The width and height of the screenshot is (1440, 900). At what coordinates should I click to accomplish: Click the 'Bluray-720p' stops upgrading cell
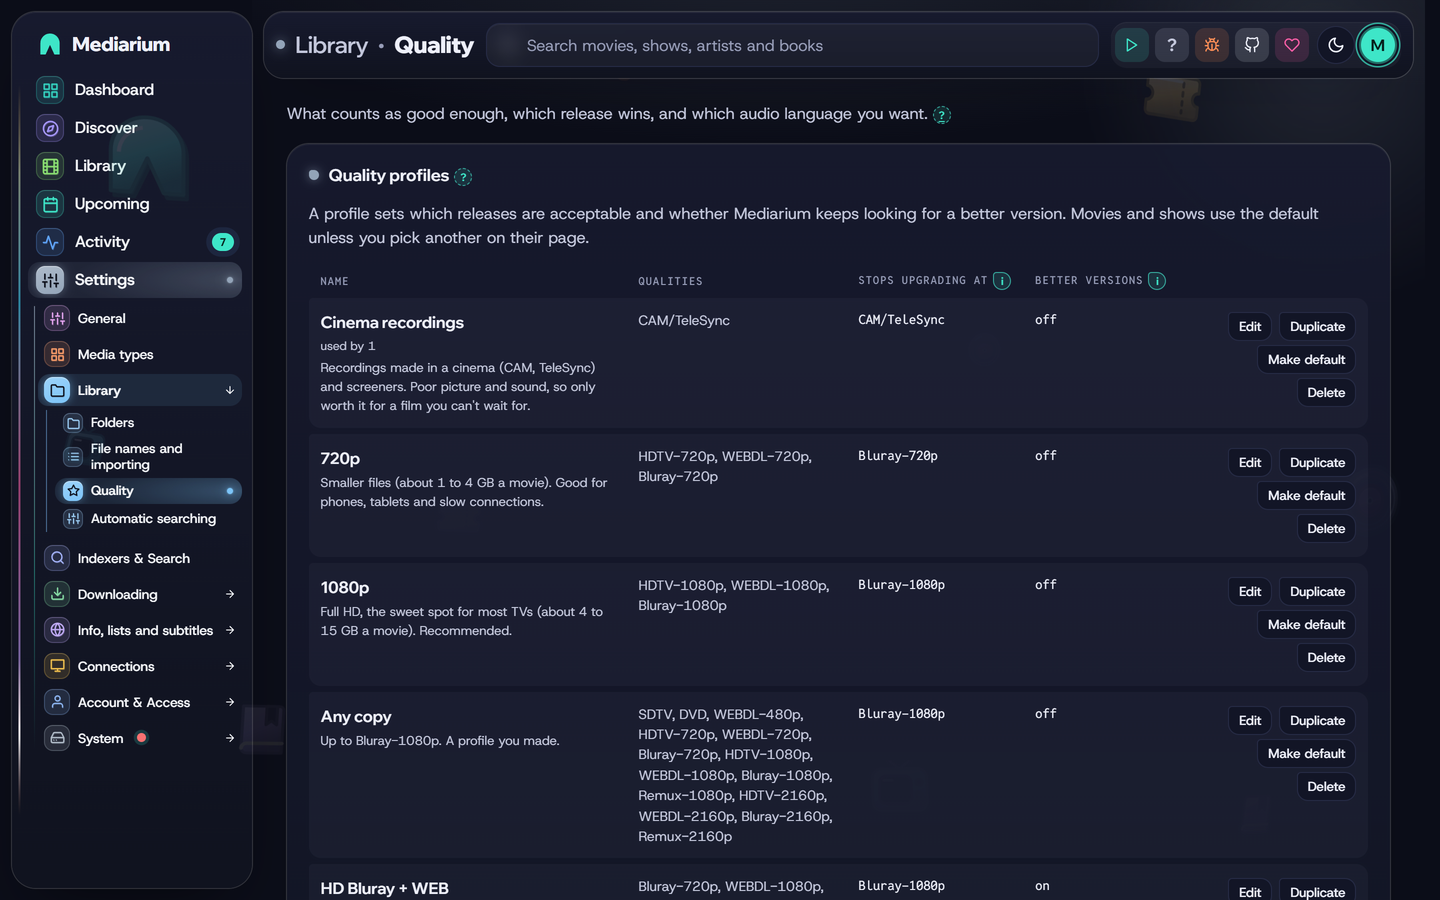[898, 456]
